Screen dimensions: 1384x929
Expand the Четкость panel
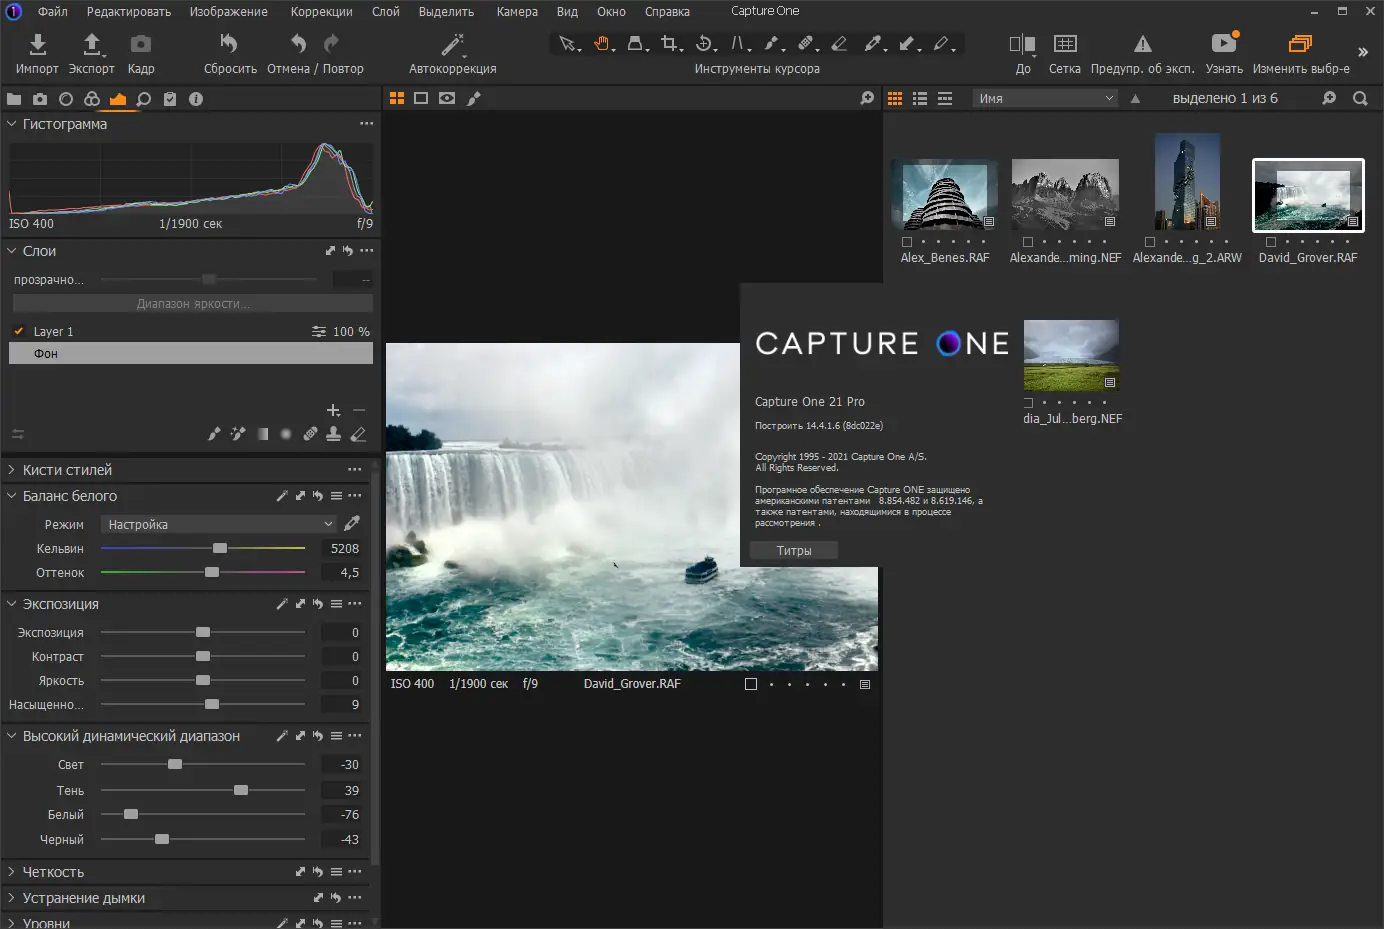click(10, 871)
